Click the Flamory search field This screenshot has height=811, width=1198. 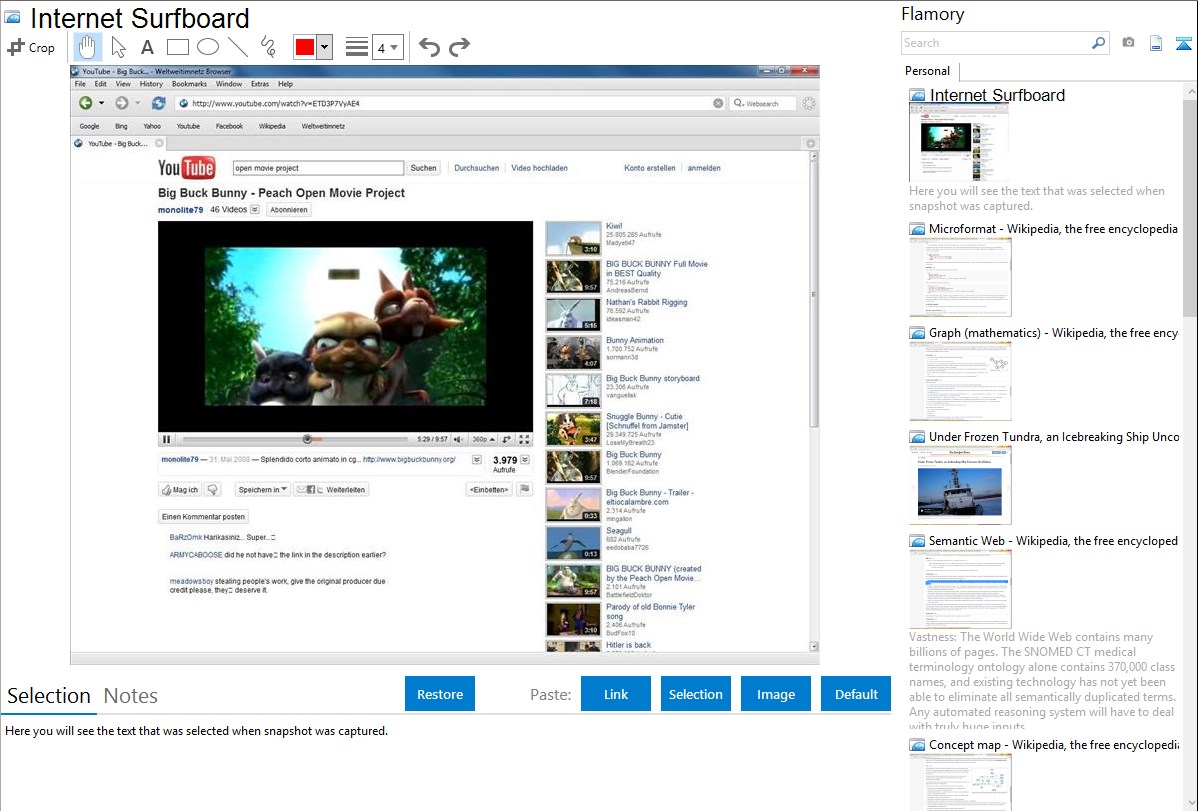point(996,43)
